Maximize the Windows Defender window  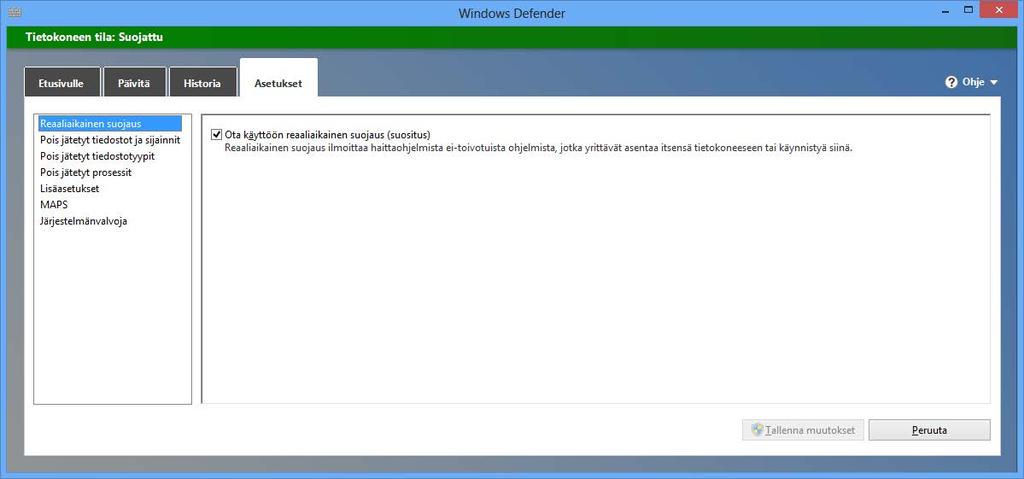coord(968,10)
